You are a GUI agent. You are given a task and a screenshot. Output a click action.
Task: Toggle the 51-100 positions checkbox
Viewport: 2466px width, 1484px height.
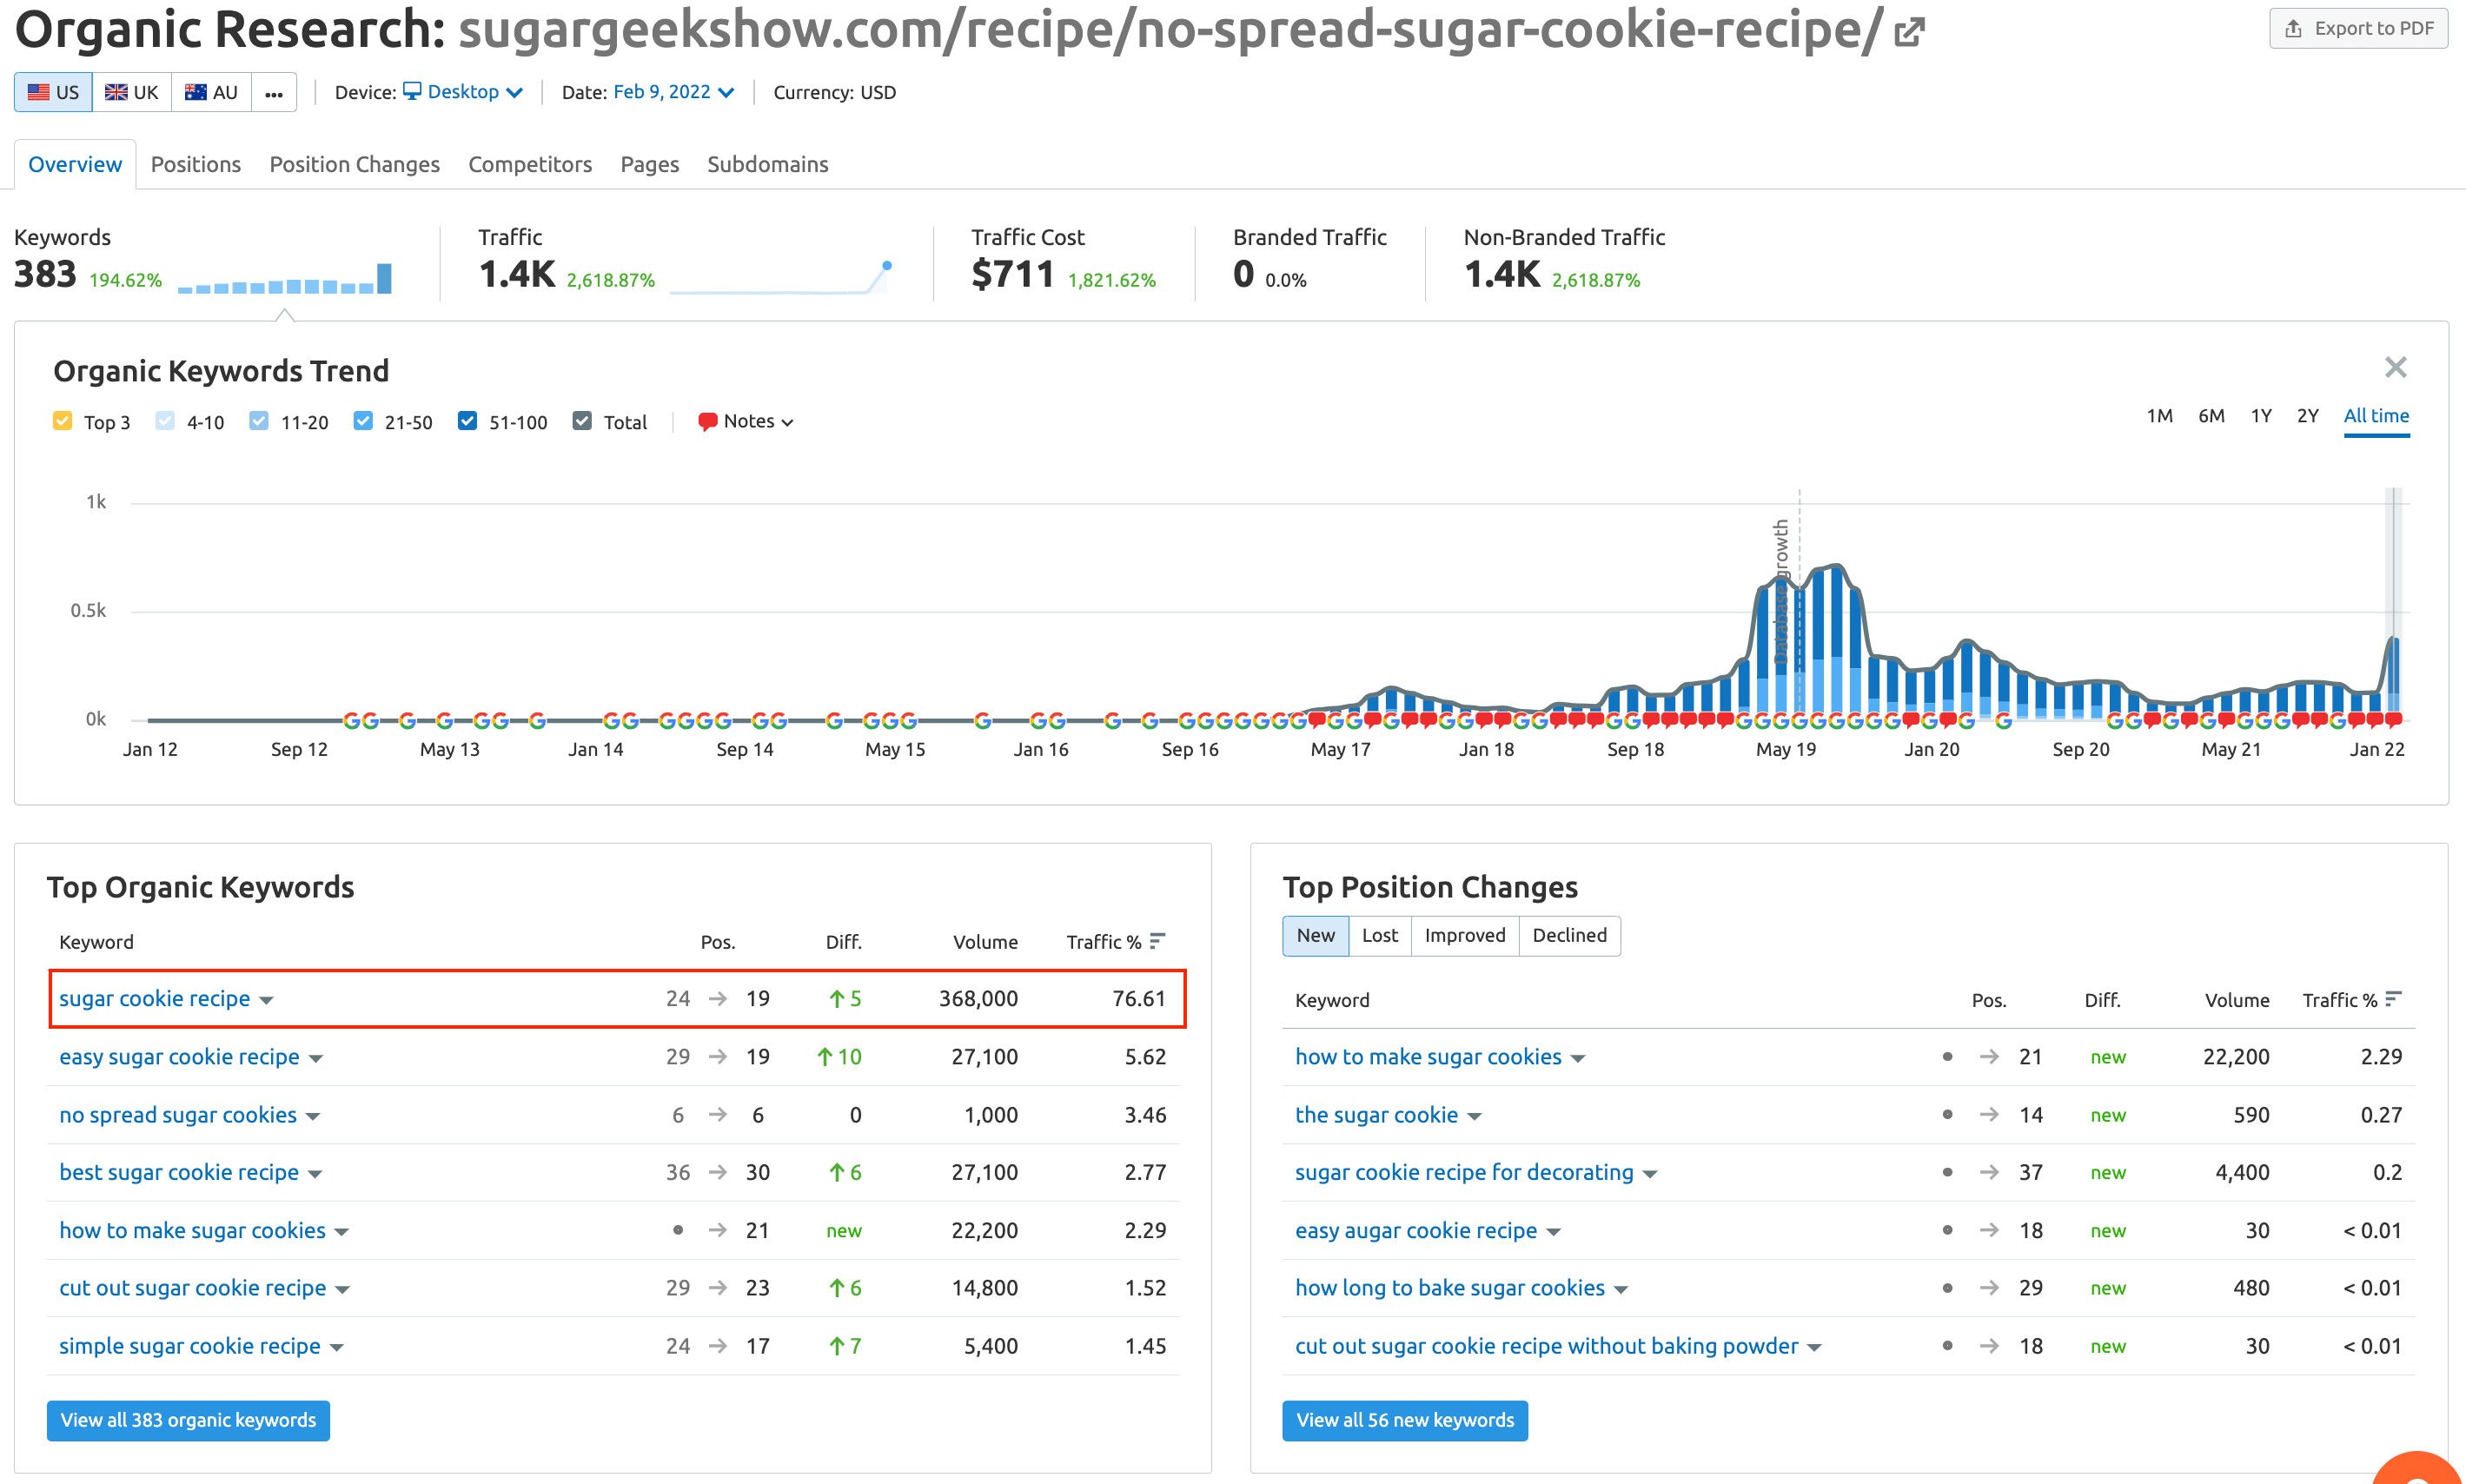pyautogui.click(x=467, y=421)
